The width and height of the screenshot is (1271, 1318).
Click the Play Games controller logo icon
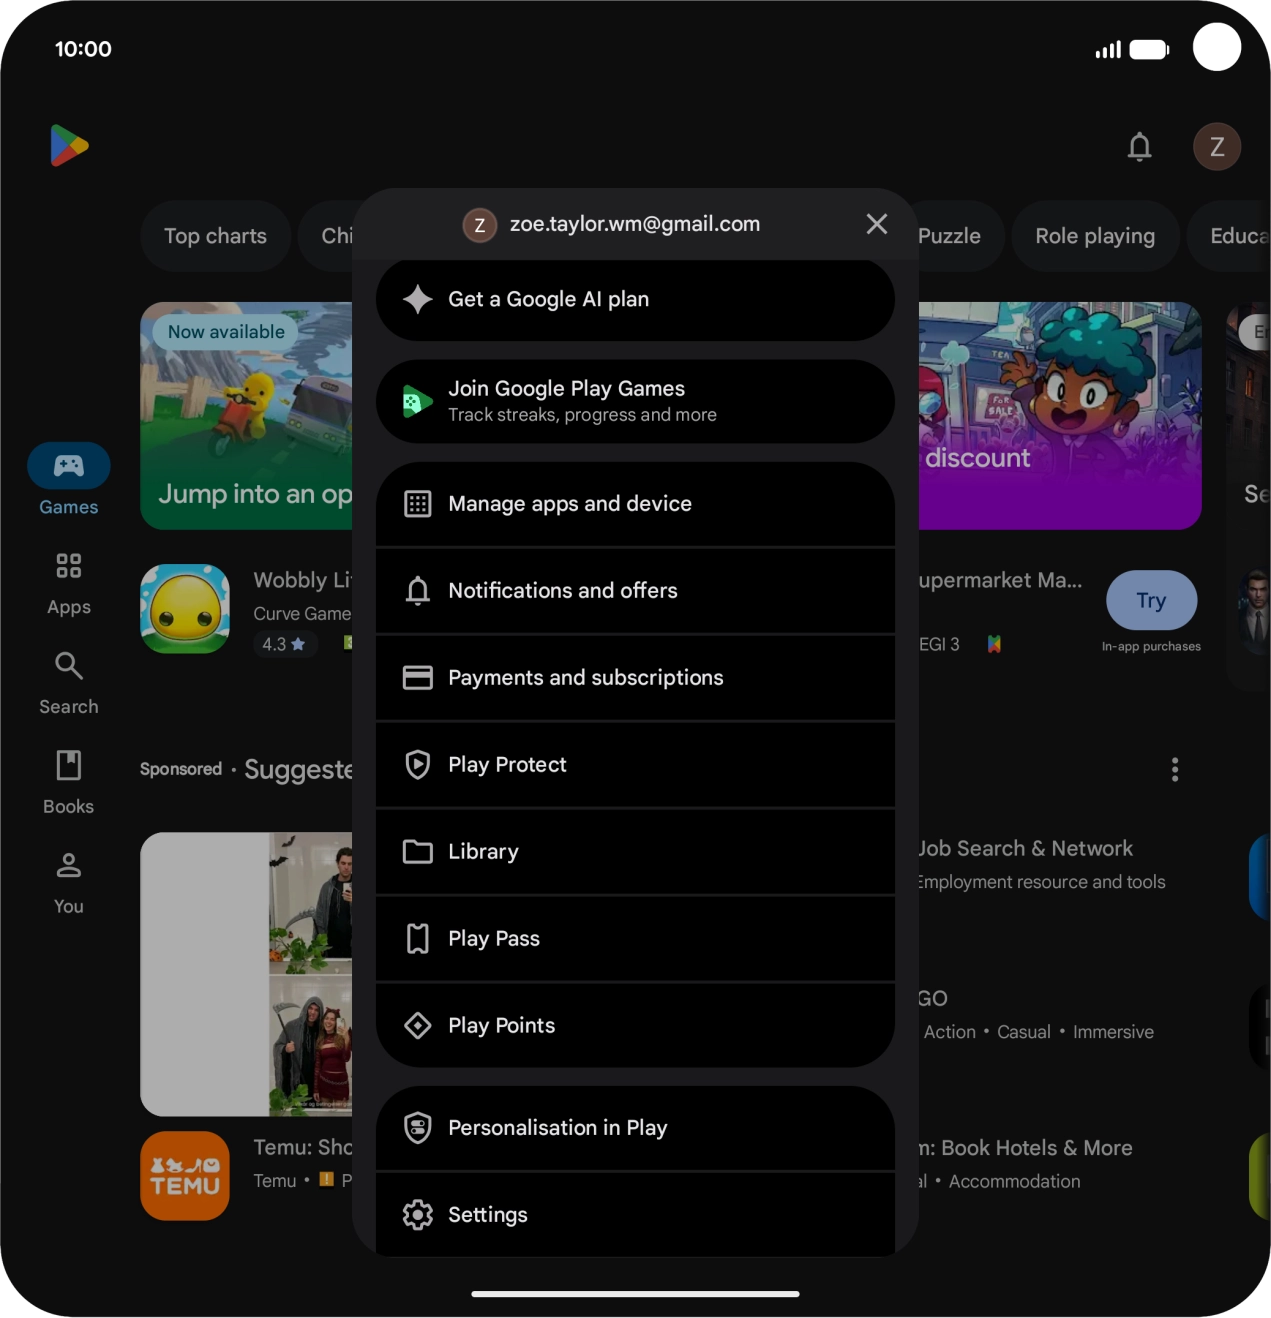pos(417,402)
